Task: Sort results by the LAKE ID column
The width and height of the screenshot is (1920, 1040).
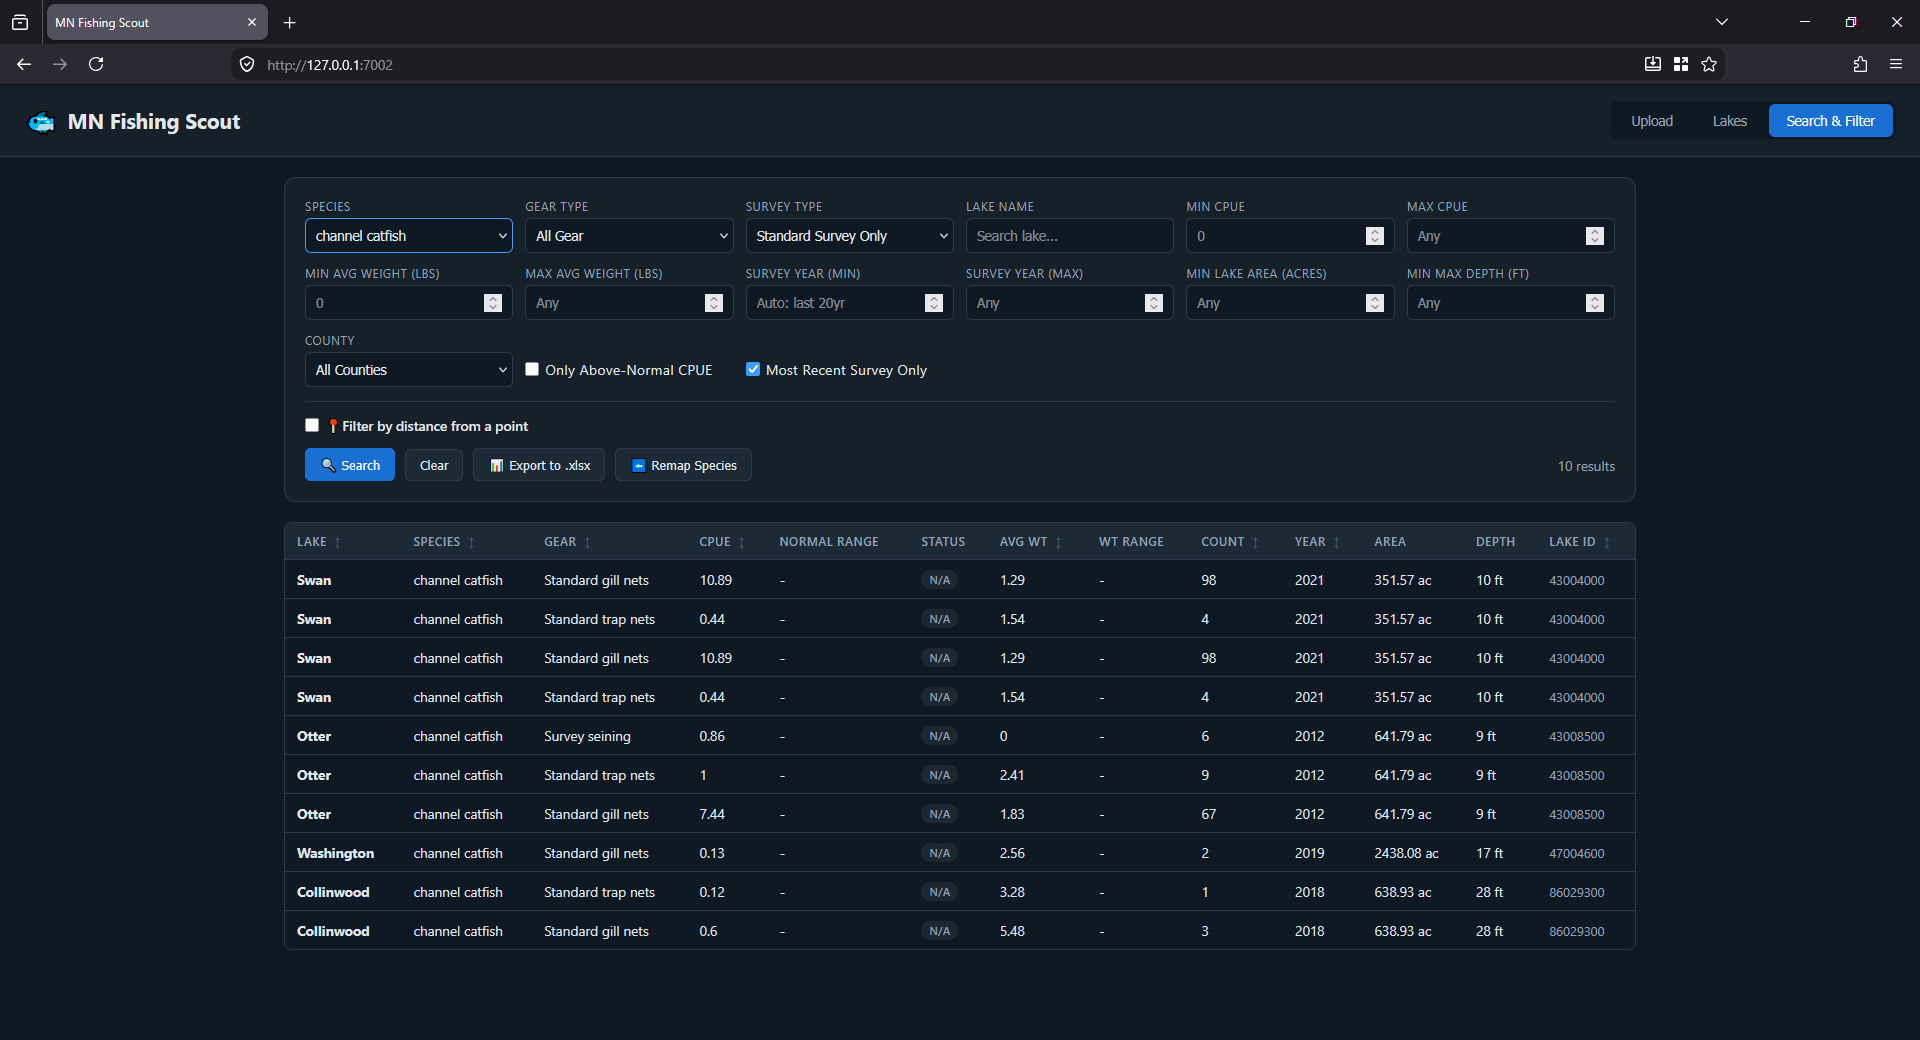Action: (1580, 542)
